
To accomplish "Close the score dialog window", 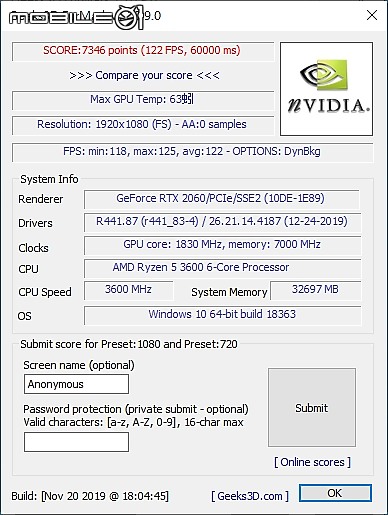I will point(372,15).
